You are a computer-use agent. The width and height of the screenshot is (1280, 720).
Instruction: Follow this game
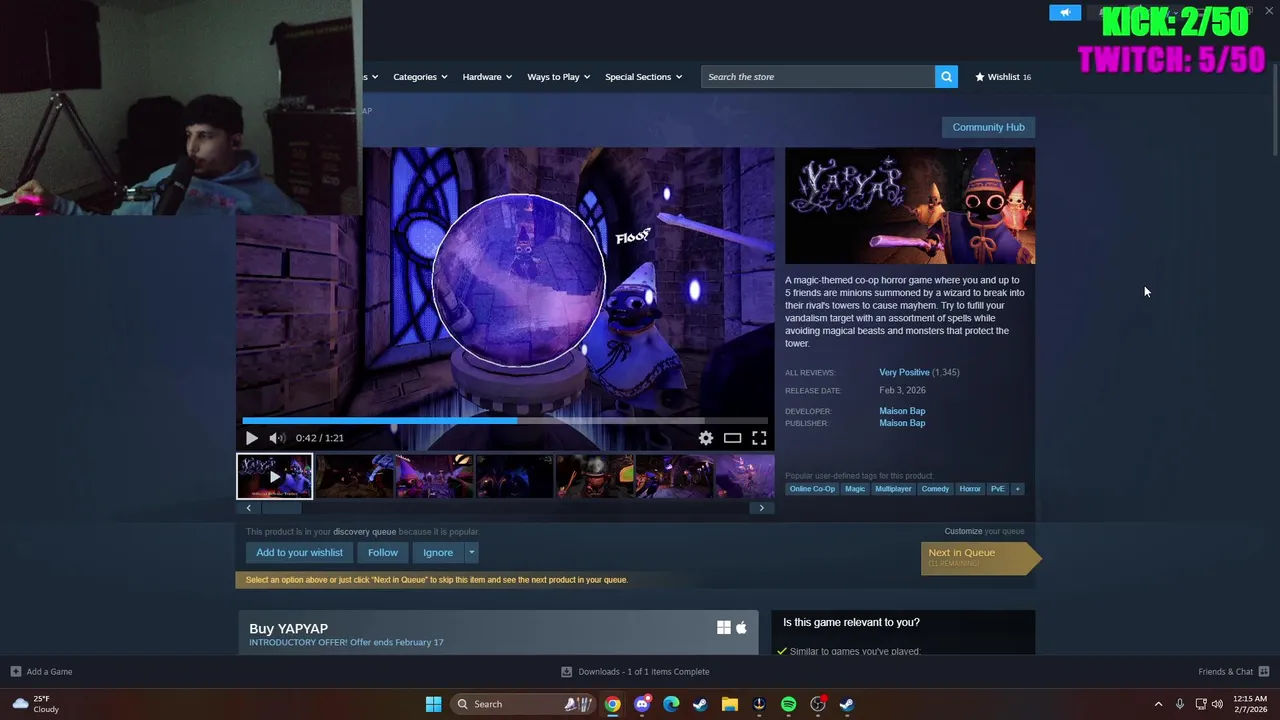383,552
